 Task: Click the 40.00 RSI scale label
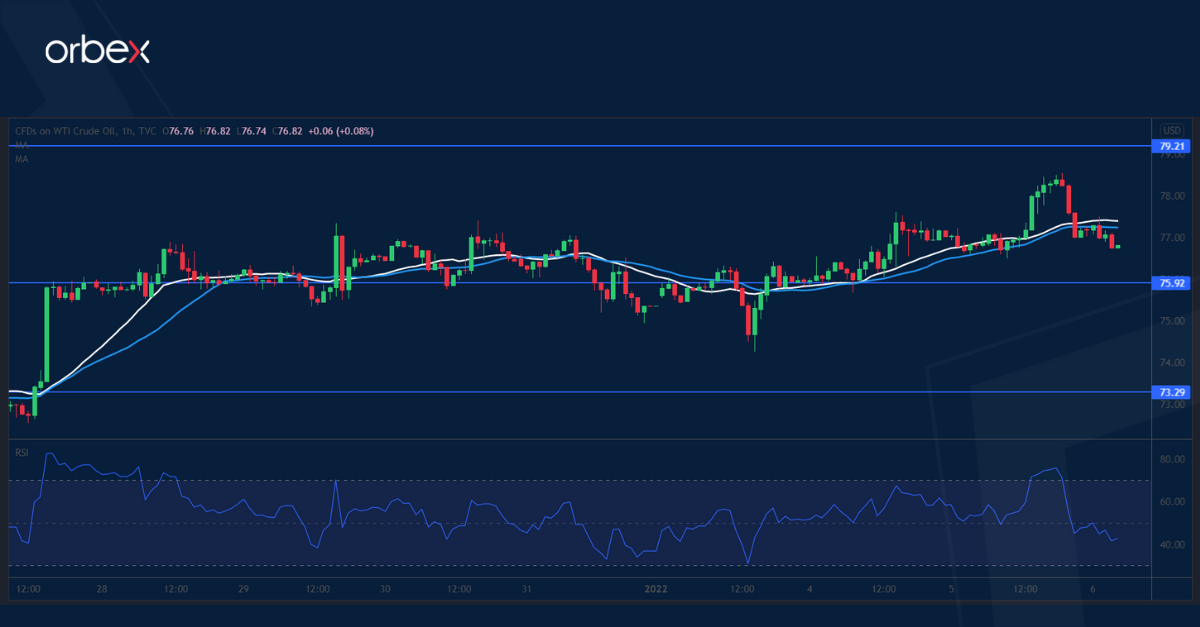click(x=1171, y=545)
